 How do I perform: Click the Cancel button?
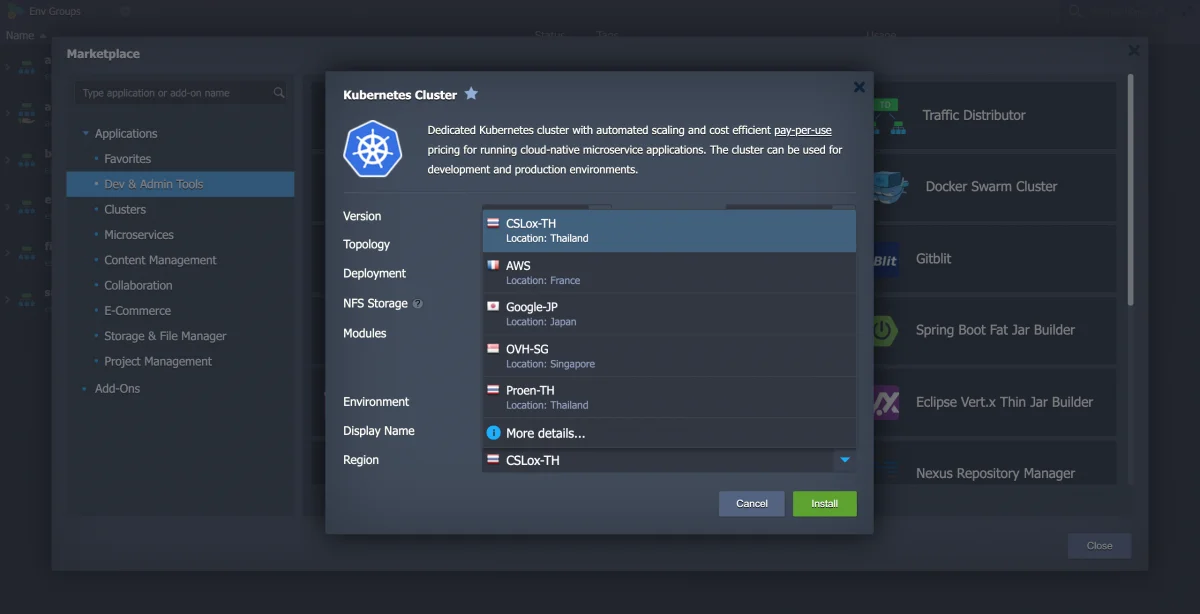pos(752,504)
